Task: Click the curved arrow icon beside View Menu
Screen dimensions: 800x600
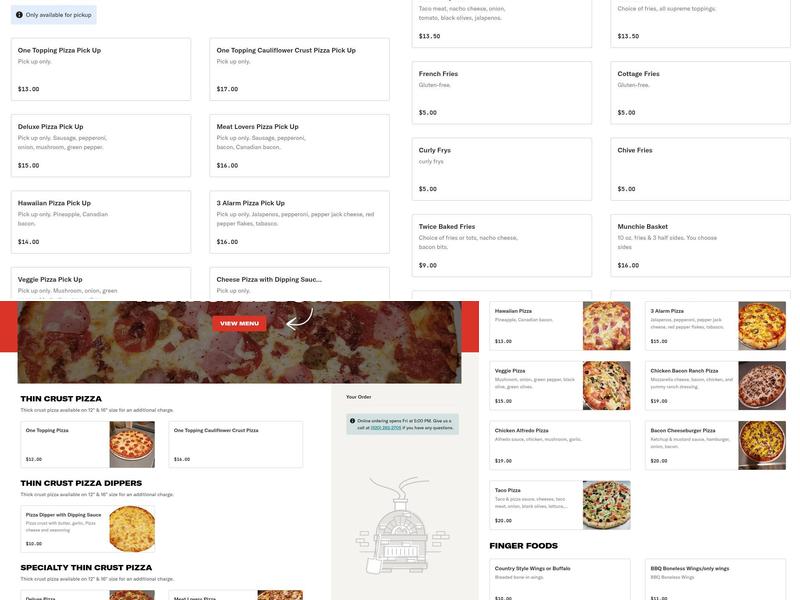Action: pos(299,318)
